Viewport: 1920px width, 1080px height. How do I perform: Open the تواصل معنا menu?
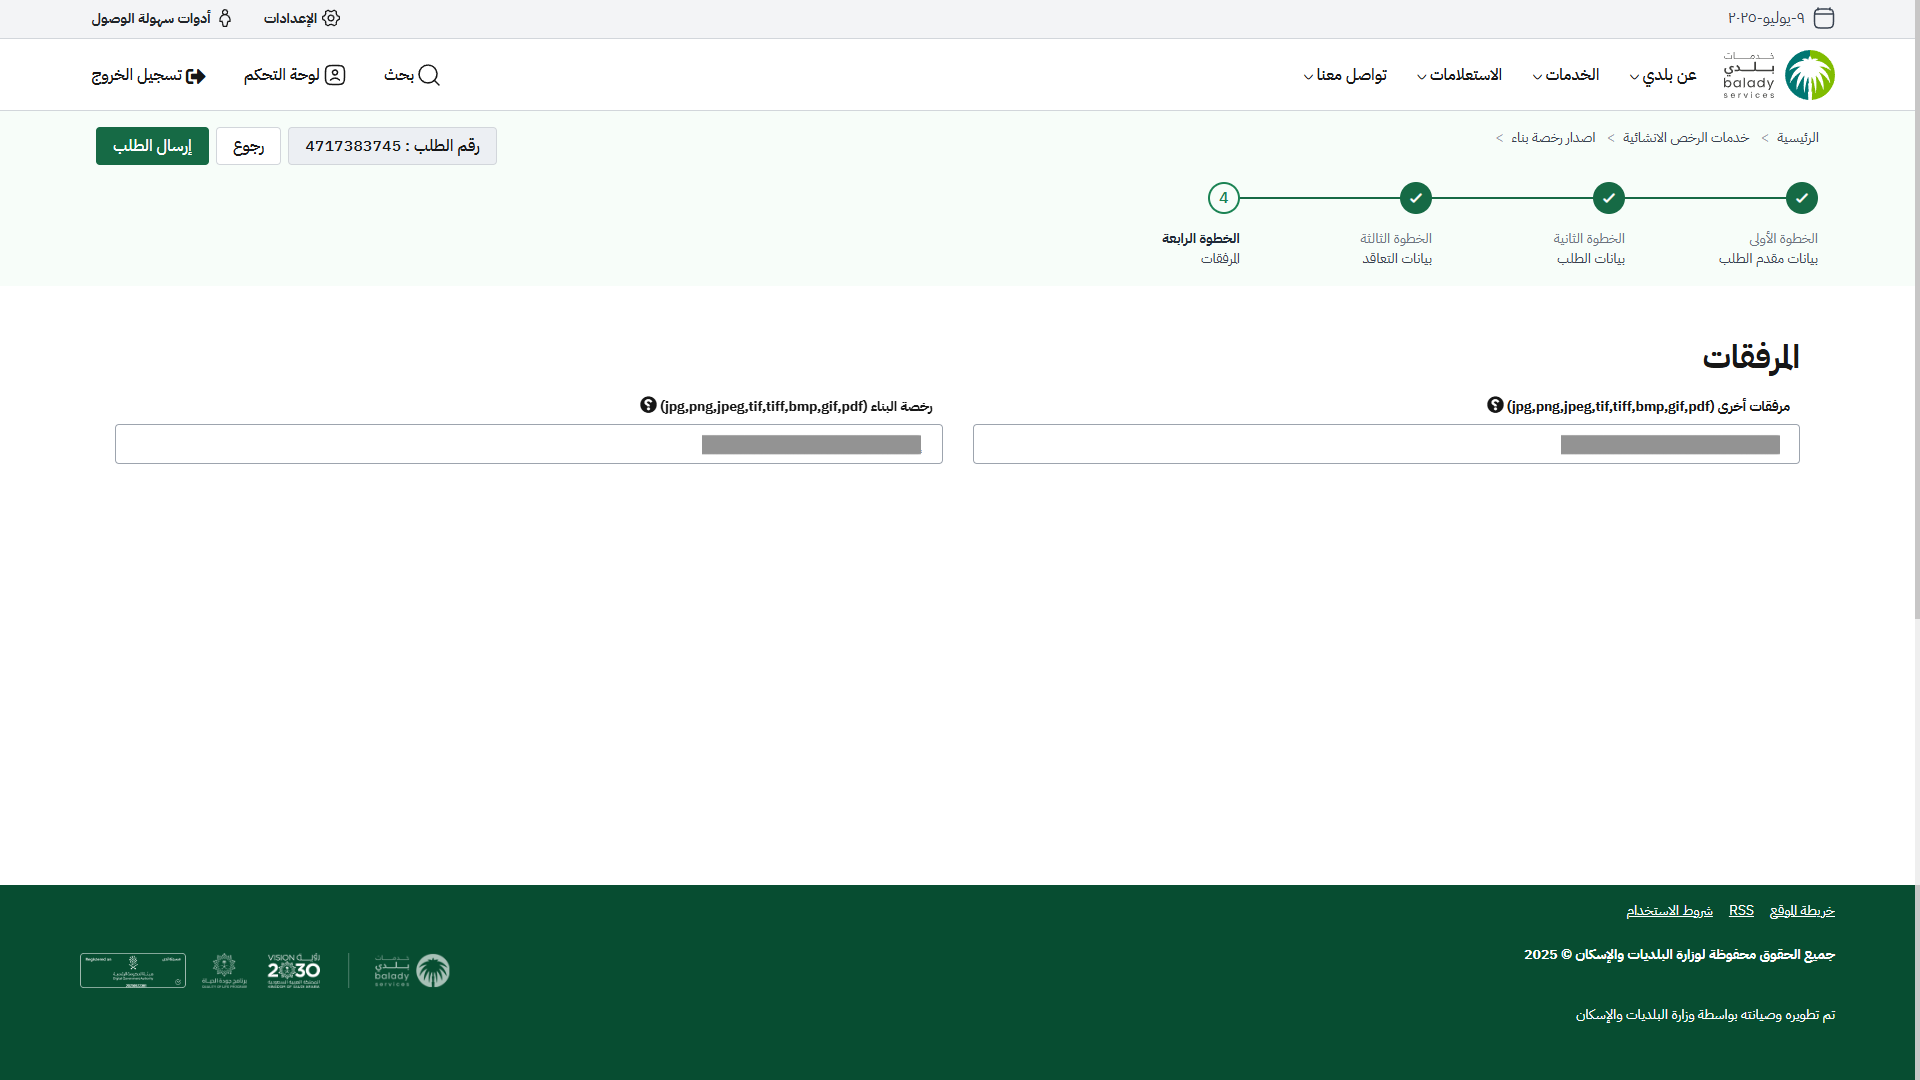coord(1346,75)
